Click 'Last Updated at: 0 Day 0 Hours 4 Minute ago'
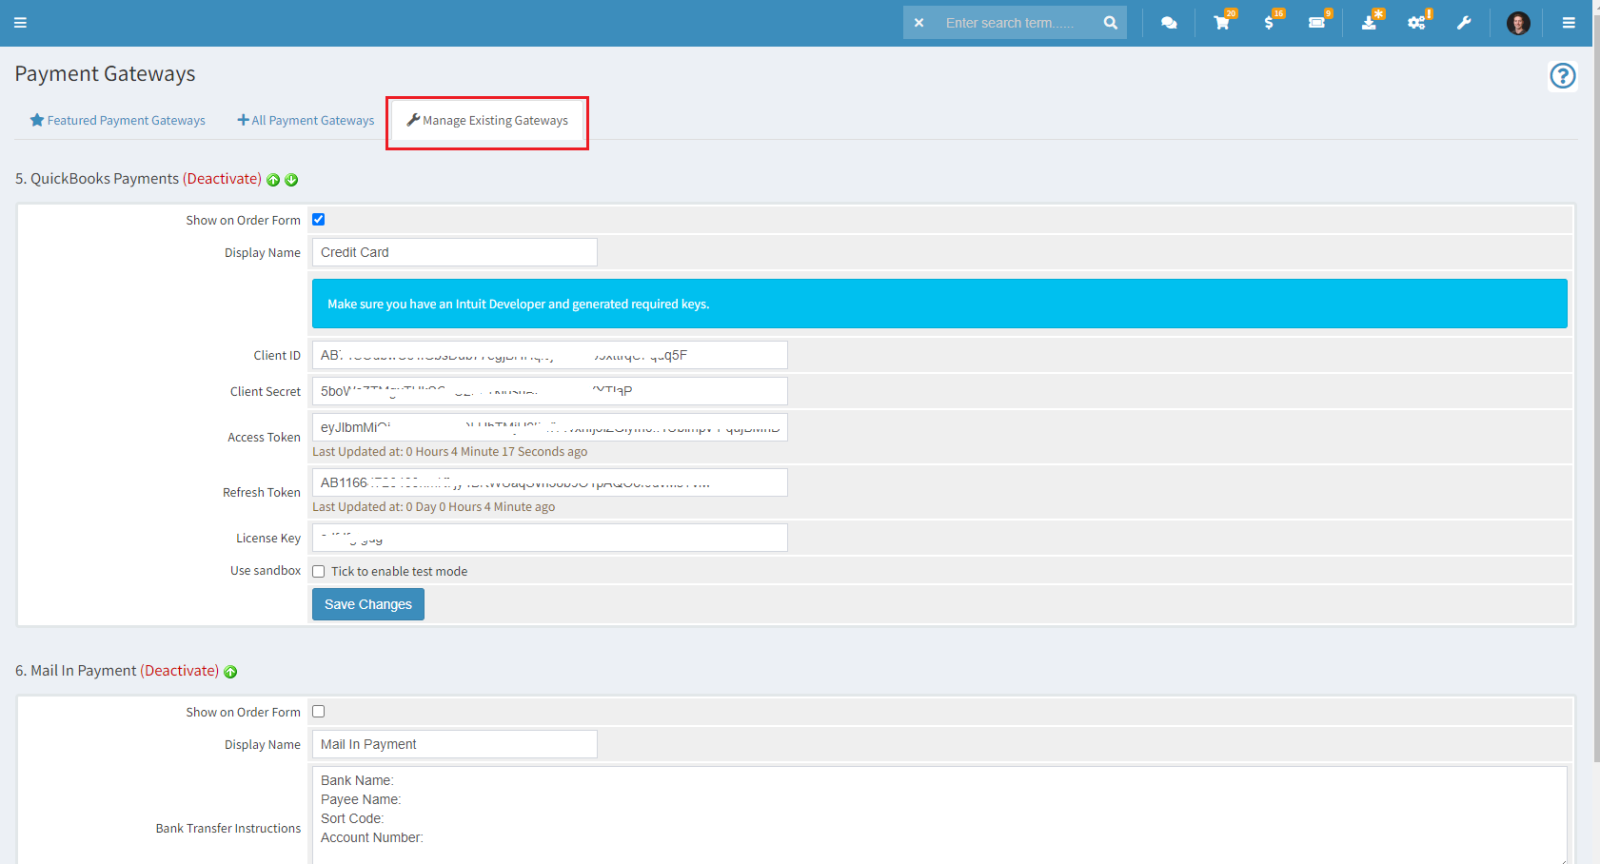 (x=434, y=507)
